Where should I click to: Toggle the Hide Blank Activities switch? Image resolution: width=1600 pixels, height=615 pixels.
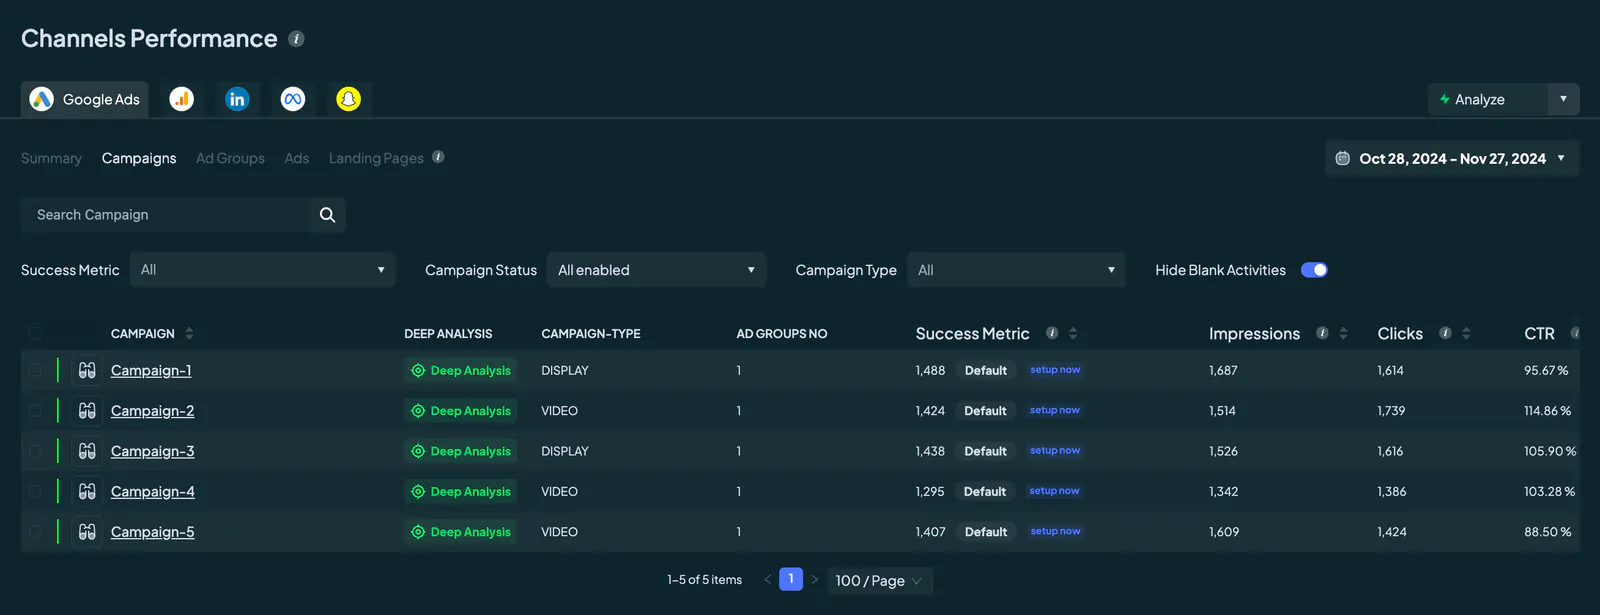1314,270
